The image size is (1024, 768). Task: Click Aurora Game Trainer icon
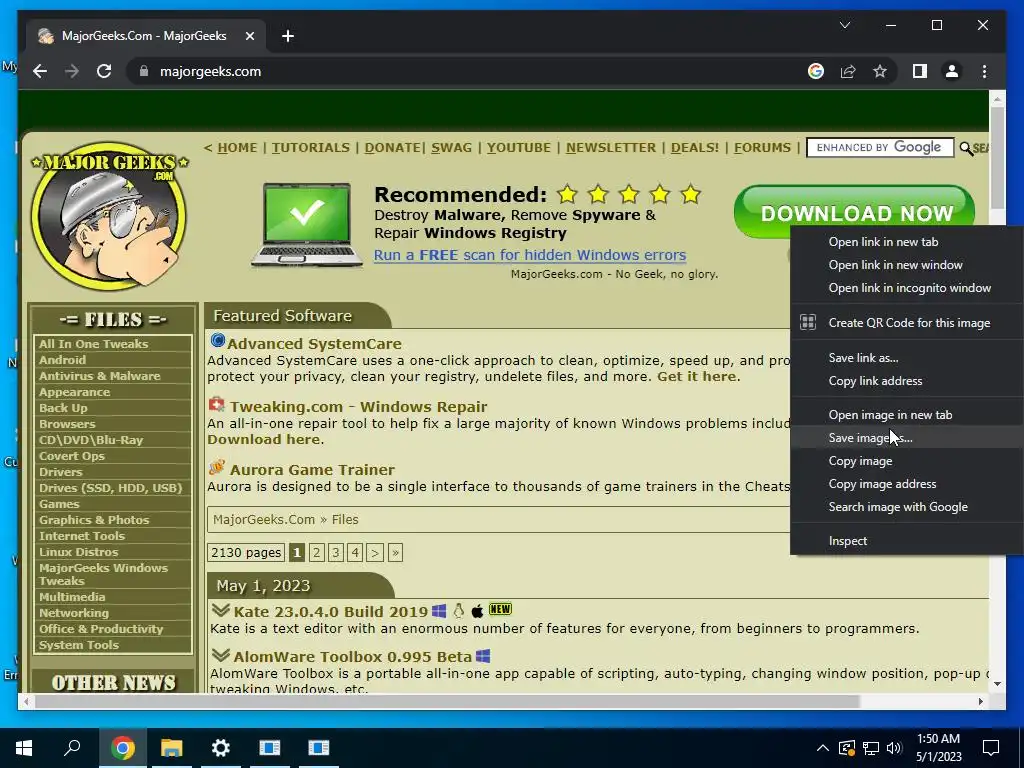217,468
